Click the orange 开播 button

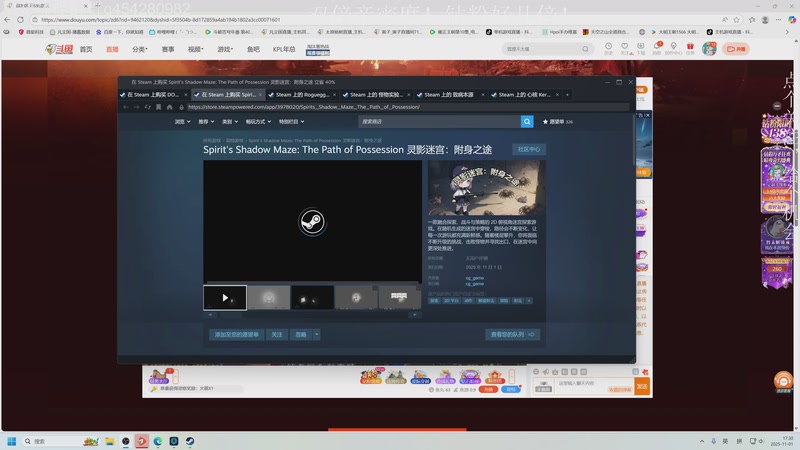(736, 49)
